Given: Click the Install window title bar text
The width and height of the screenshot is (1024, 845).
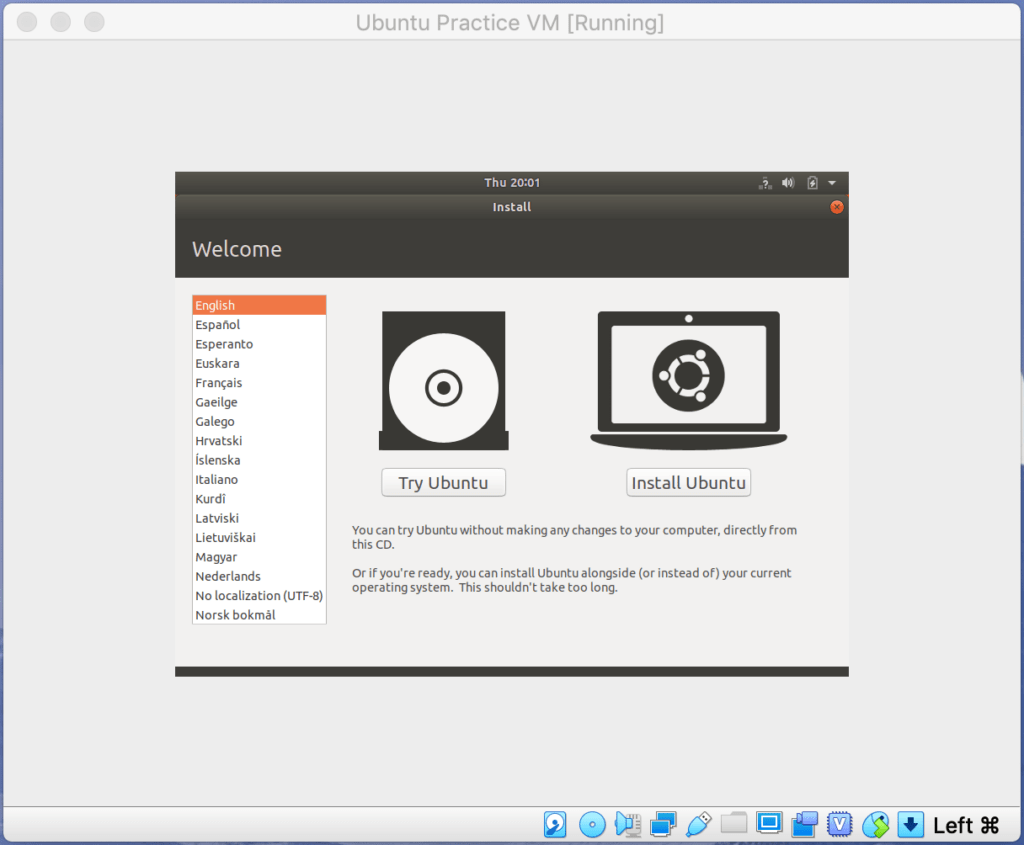Looking at the screenshot, I should click(x=512, y=207).
